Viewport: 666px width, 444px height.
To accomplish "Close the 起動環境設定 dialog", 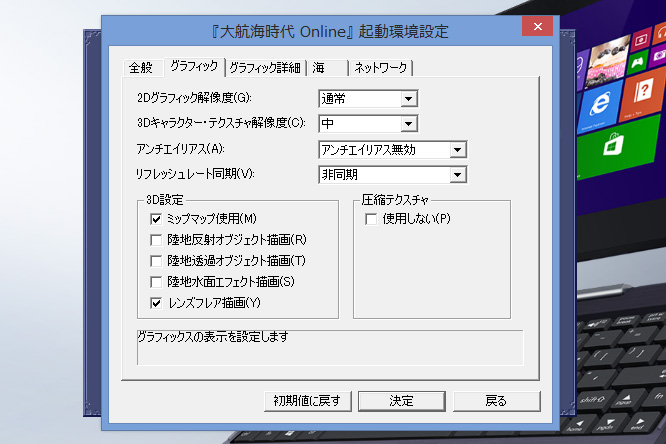I will point(538,26).
